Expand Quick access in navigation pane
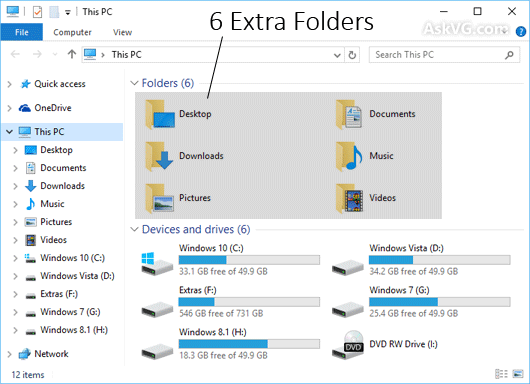Image resolution: width=530 pixels, height=384 pixels. pos(9,84)
